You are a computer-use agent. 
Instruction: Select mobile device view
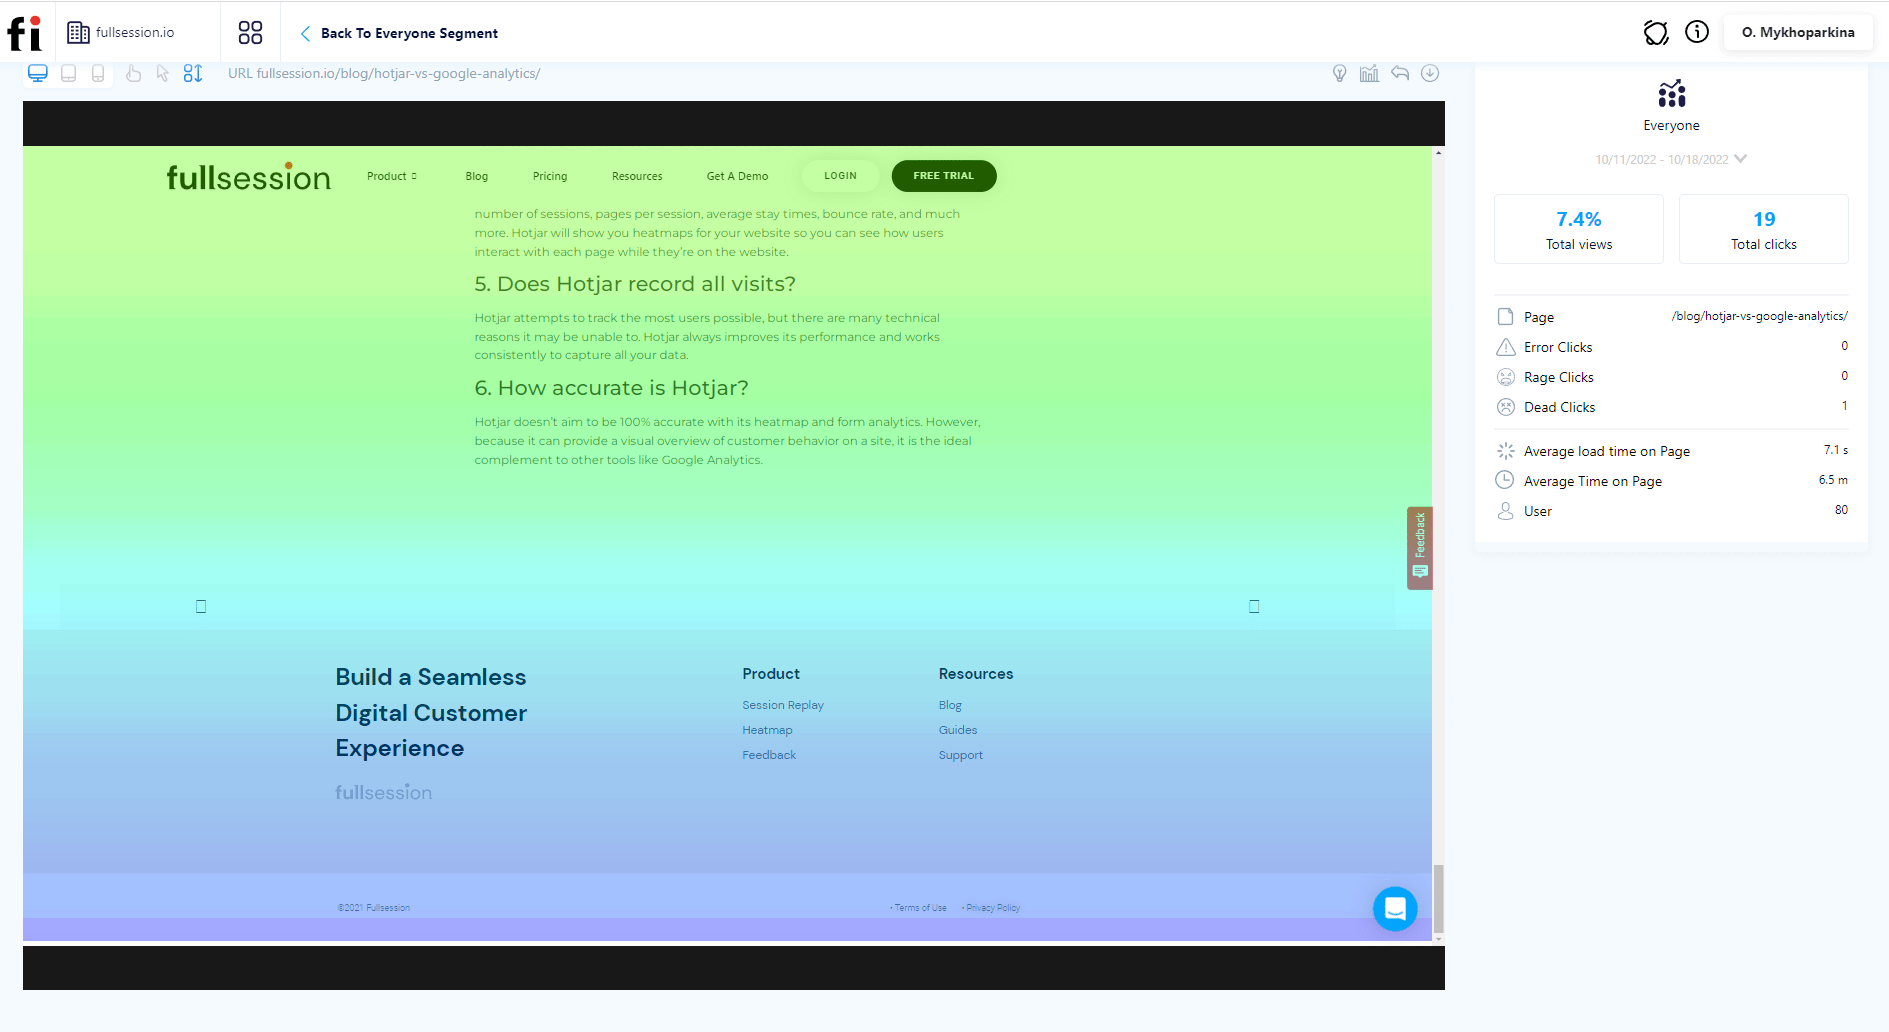point(98,73)
